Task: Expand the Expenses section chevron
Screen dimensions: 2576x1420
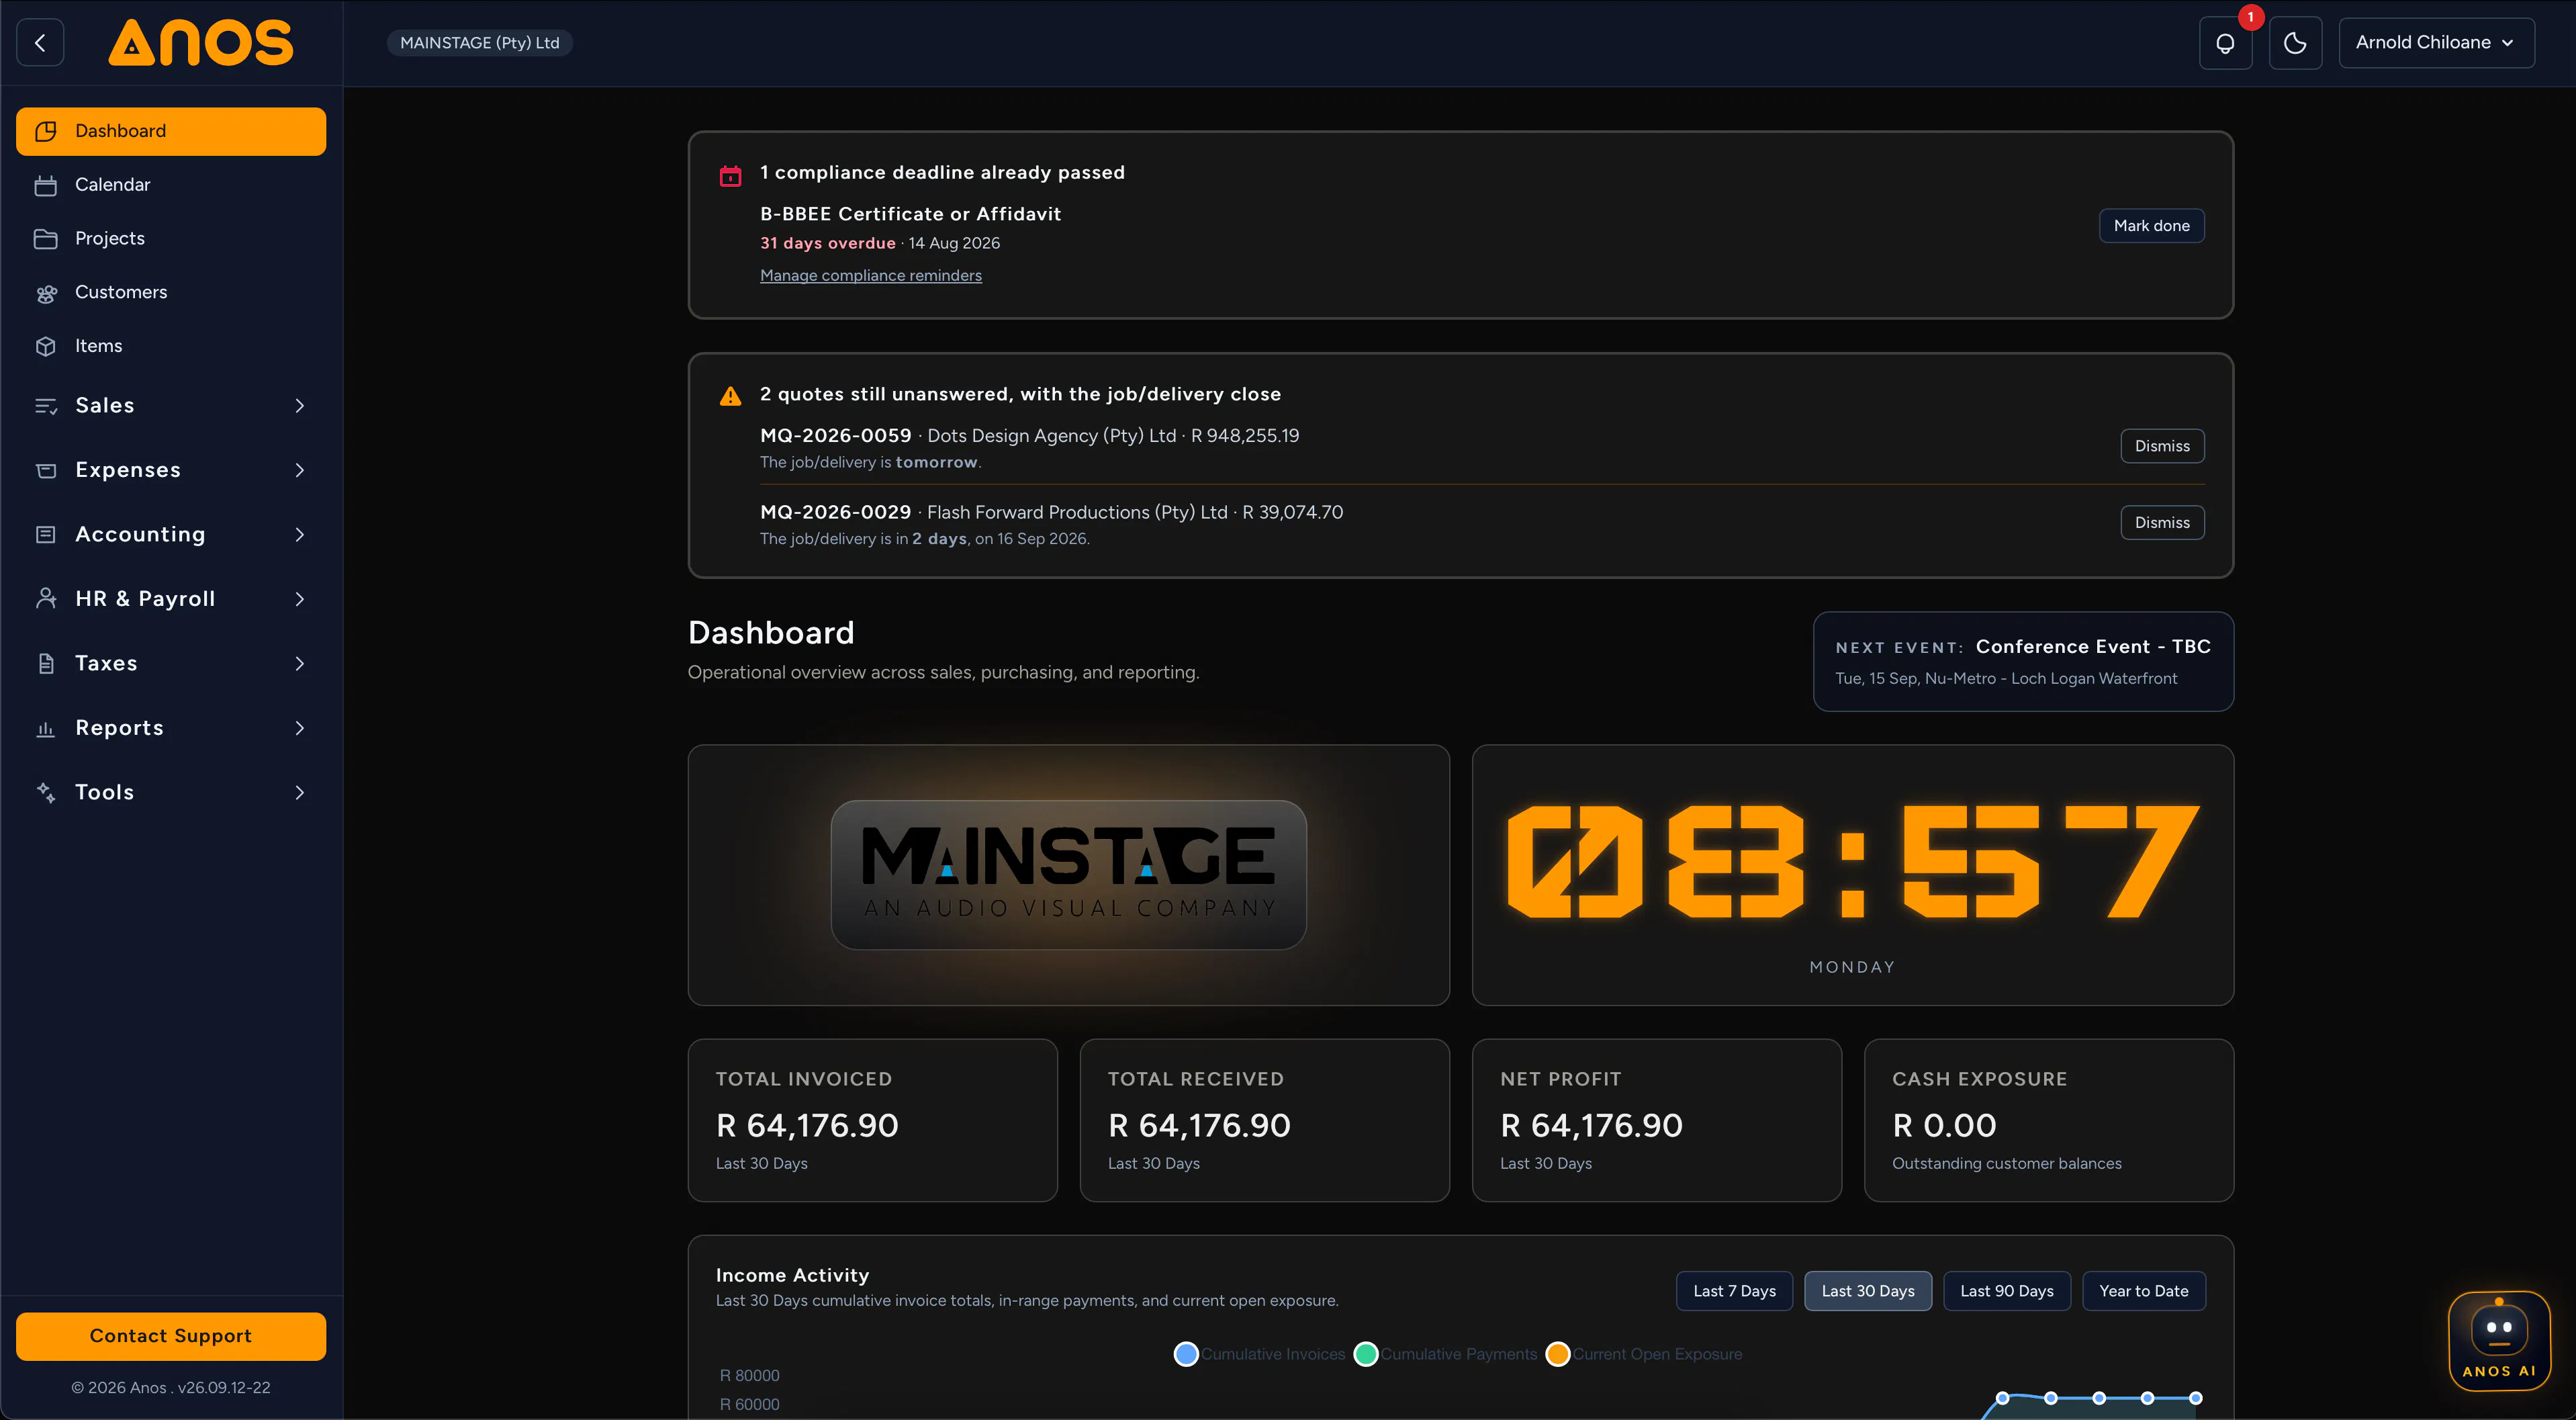Action: (300, 470)
